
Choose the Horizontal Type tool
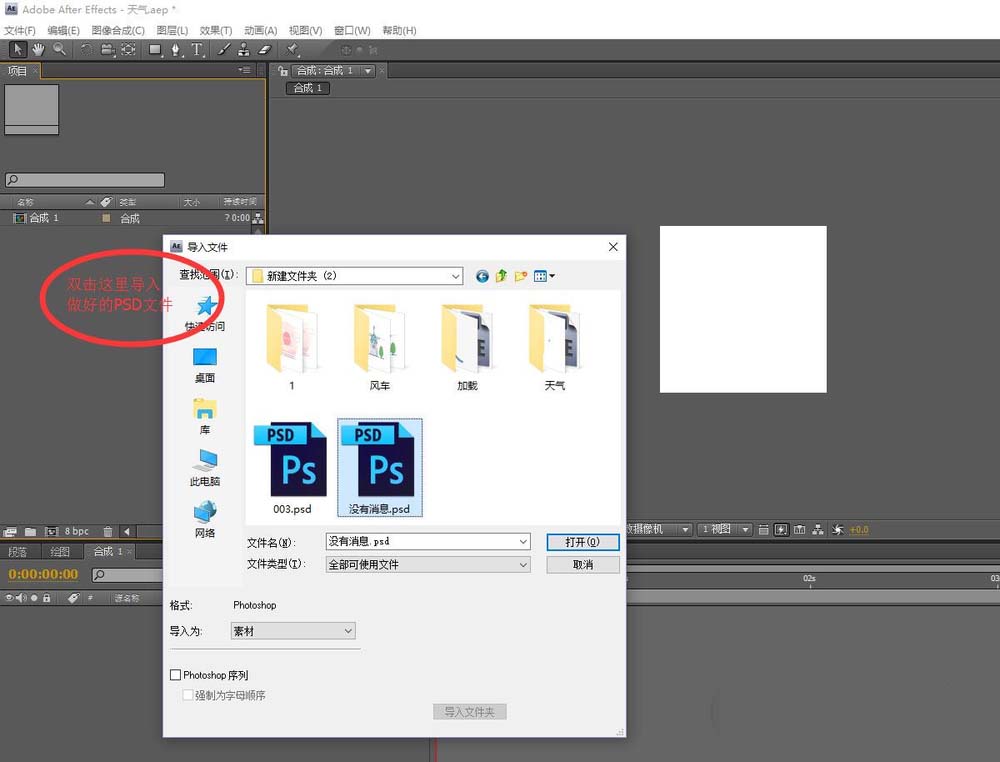(x=197, y=49)
